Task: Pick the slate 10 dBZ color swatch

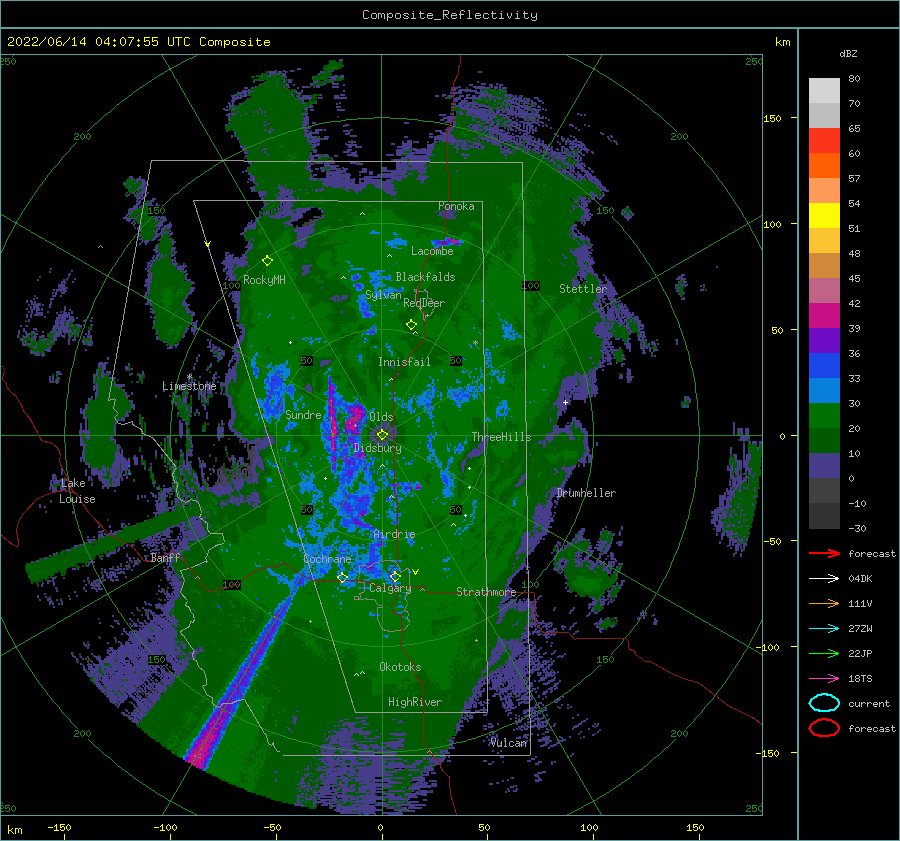Action: pyautogui.click(x=824, y=466)
